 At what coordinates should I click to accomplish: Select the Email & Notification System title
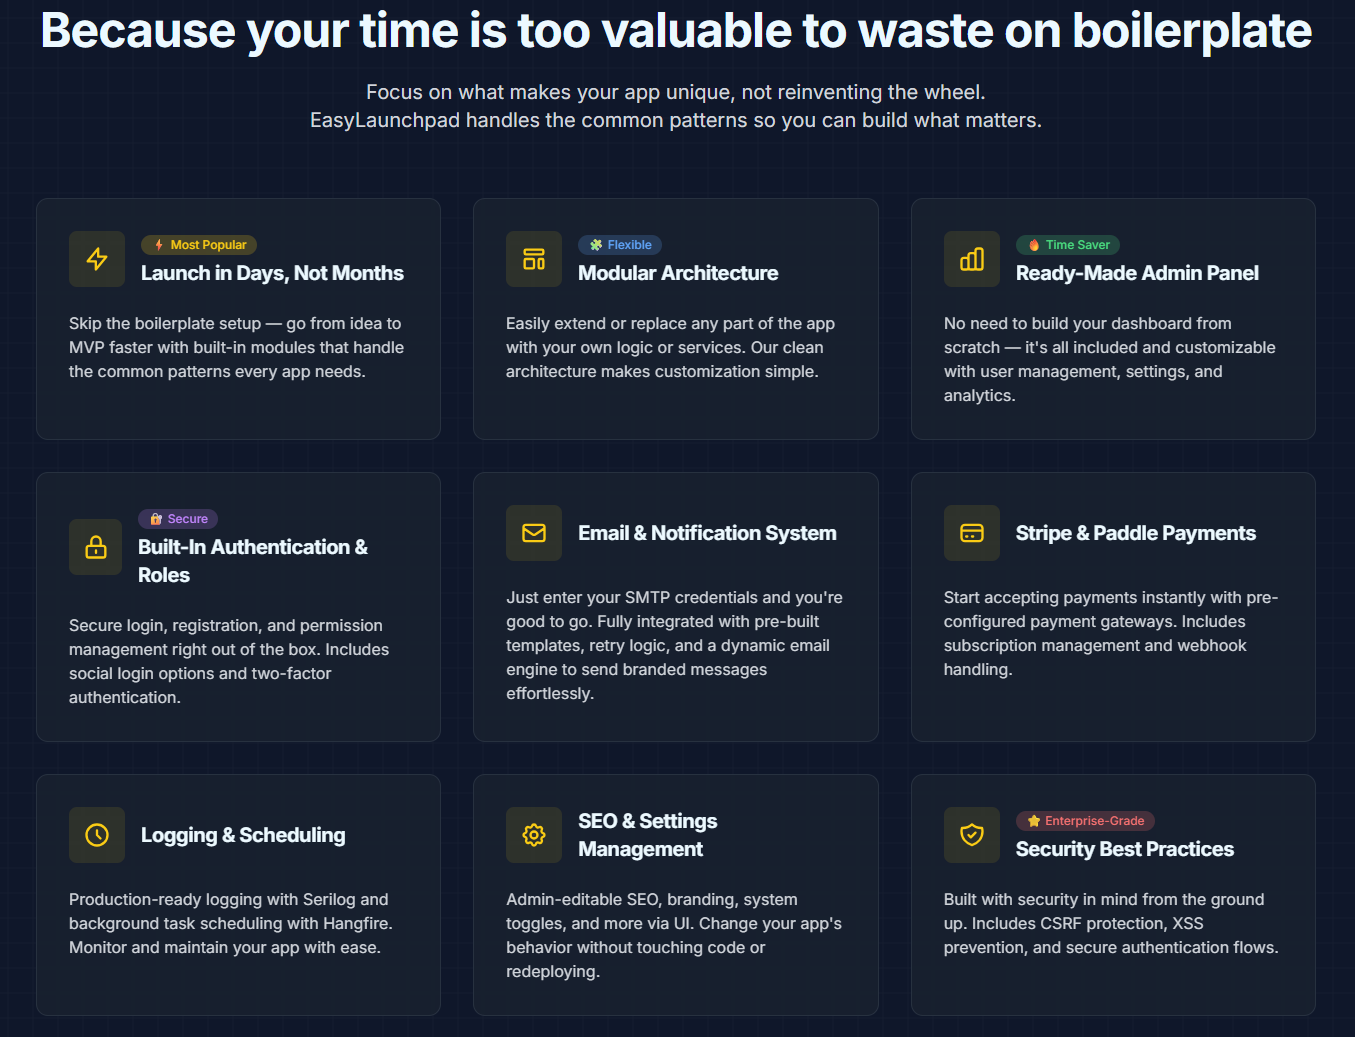[x=707, y=533]
